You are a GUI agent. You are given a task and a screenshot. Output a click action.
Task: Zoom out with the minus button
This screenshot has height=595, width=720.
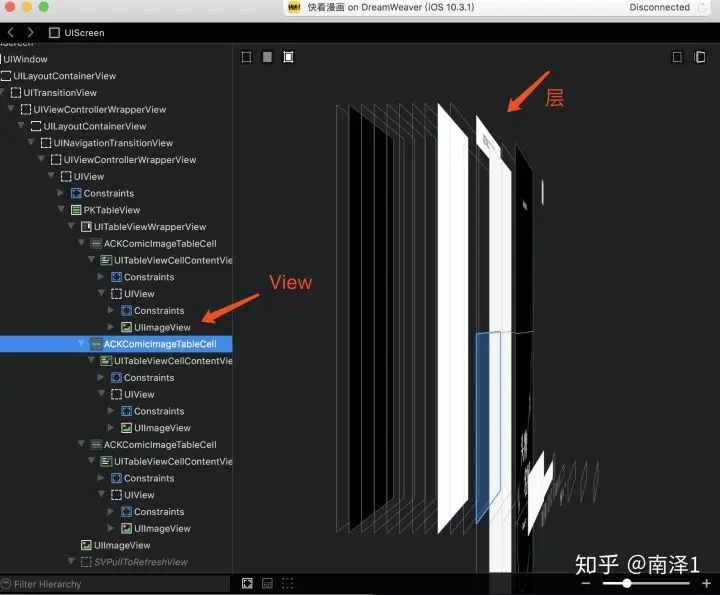[x=586, y=584]
